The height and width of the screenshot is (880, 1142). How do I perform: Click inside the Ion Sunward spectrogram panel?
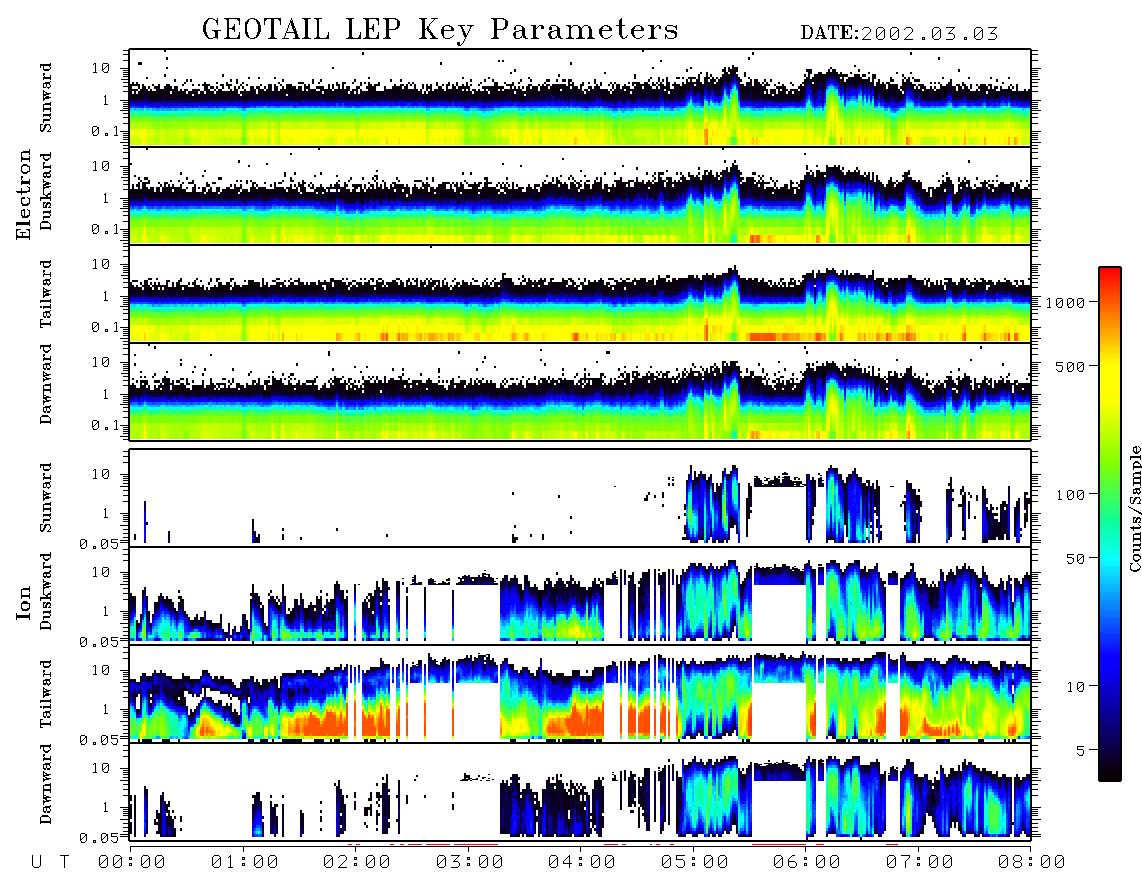pyautogui.click(x=580, y=498)
